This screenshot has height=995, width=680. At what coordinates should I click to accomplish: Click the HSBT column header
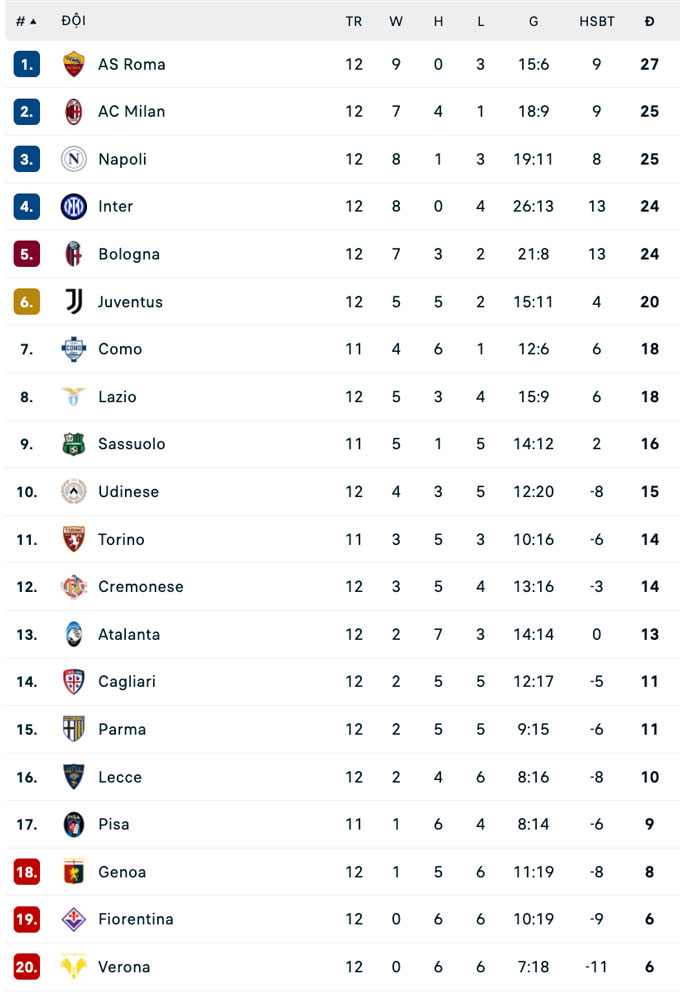(597, 21)
